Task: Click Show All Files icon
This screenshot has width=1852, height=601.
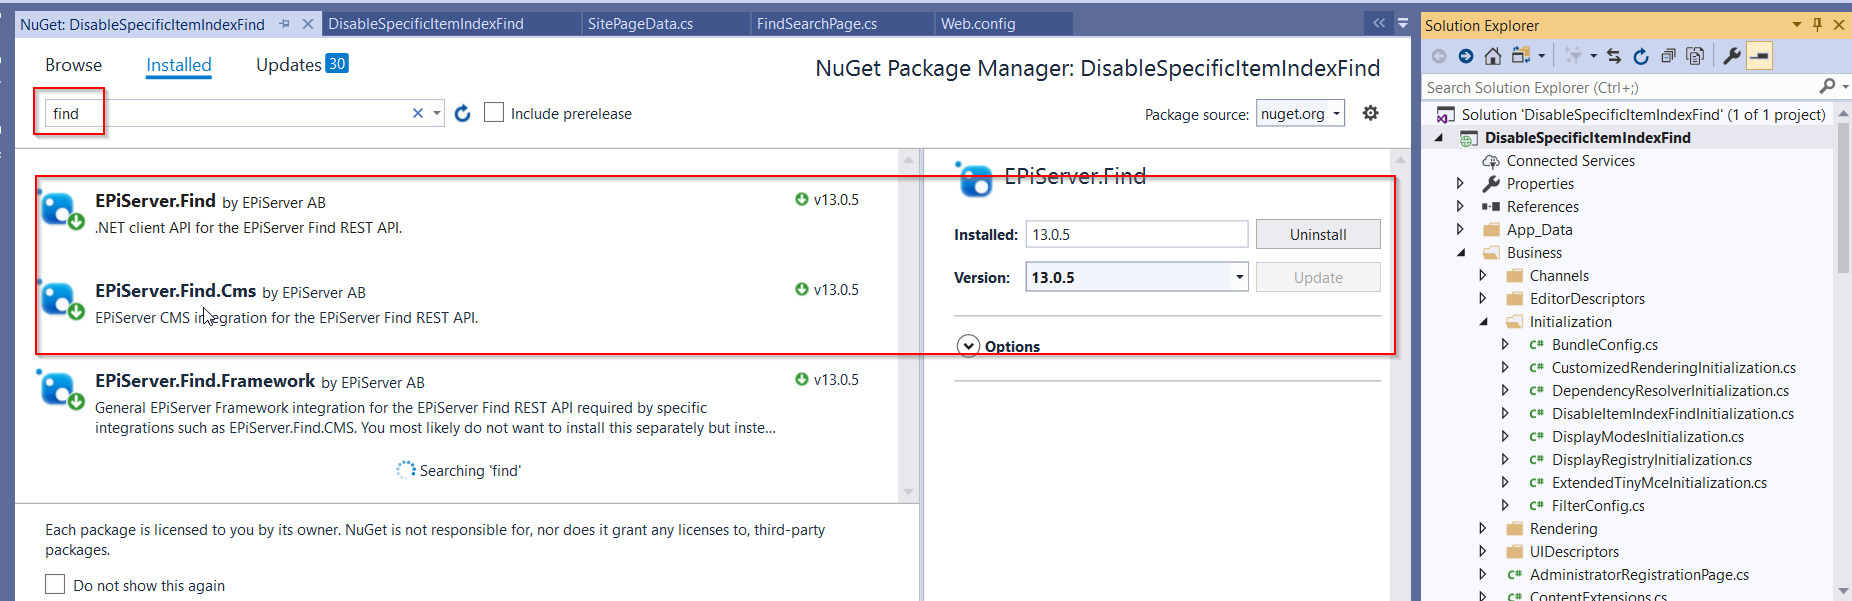Action: (1695, 56)
